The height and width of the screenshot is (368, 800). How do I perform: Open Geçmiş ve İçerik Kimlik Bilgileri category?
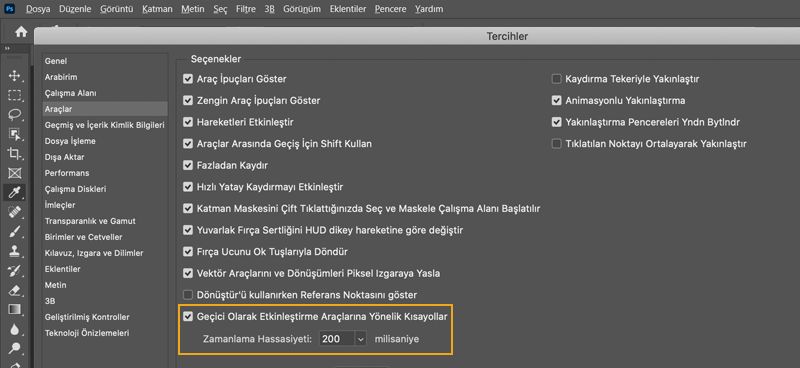click(x=105, y=125)
